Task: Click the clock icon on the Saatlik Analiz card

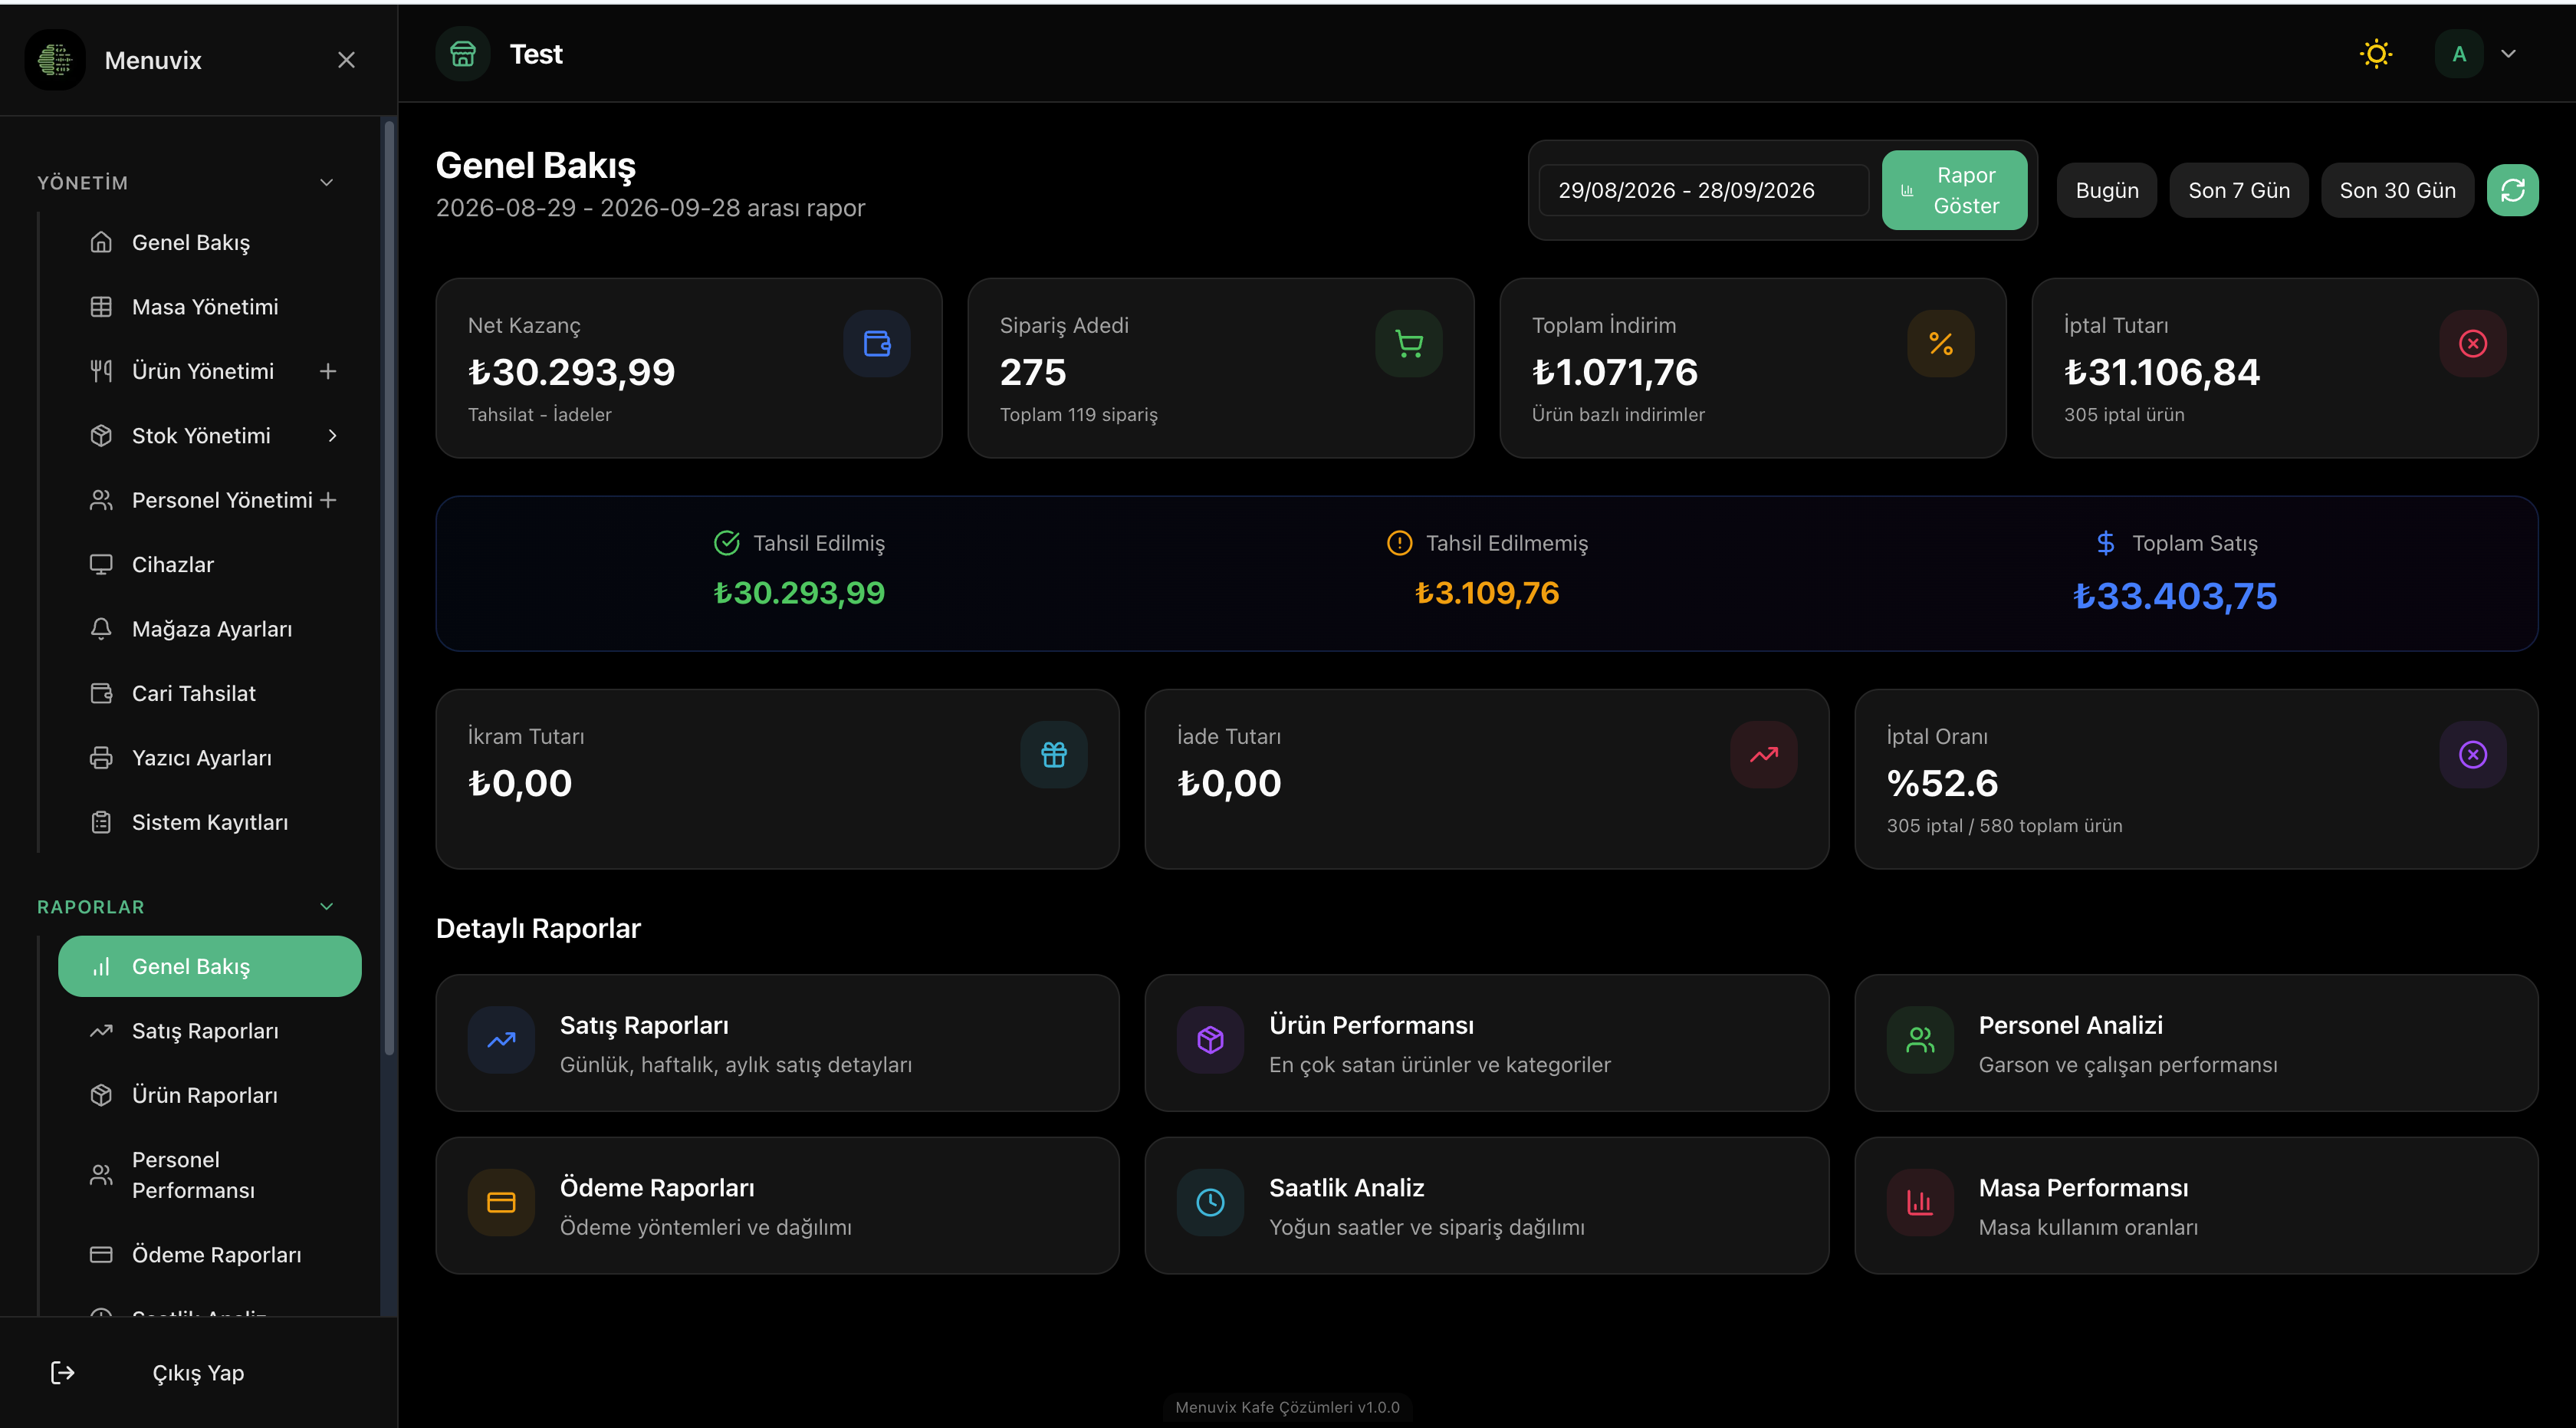Action: point(1211,1203)
